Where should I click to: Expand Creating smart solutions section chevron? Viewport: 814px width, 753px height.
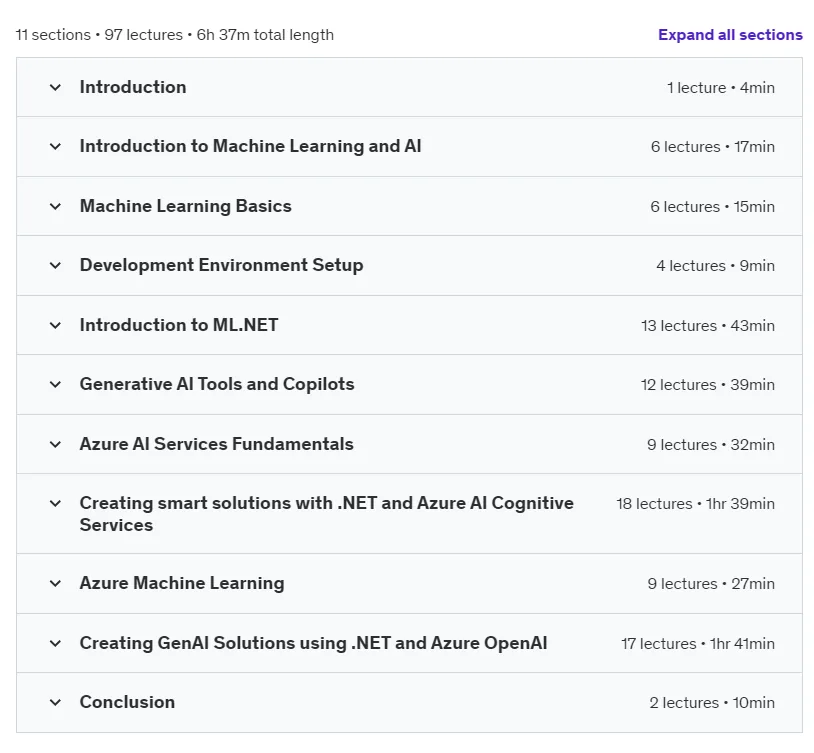(55, 503)
